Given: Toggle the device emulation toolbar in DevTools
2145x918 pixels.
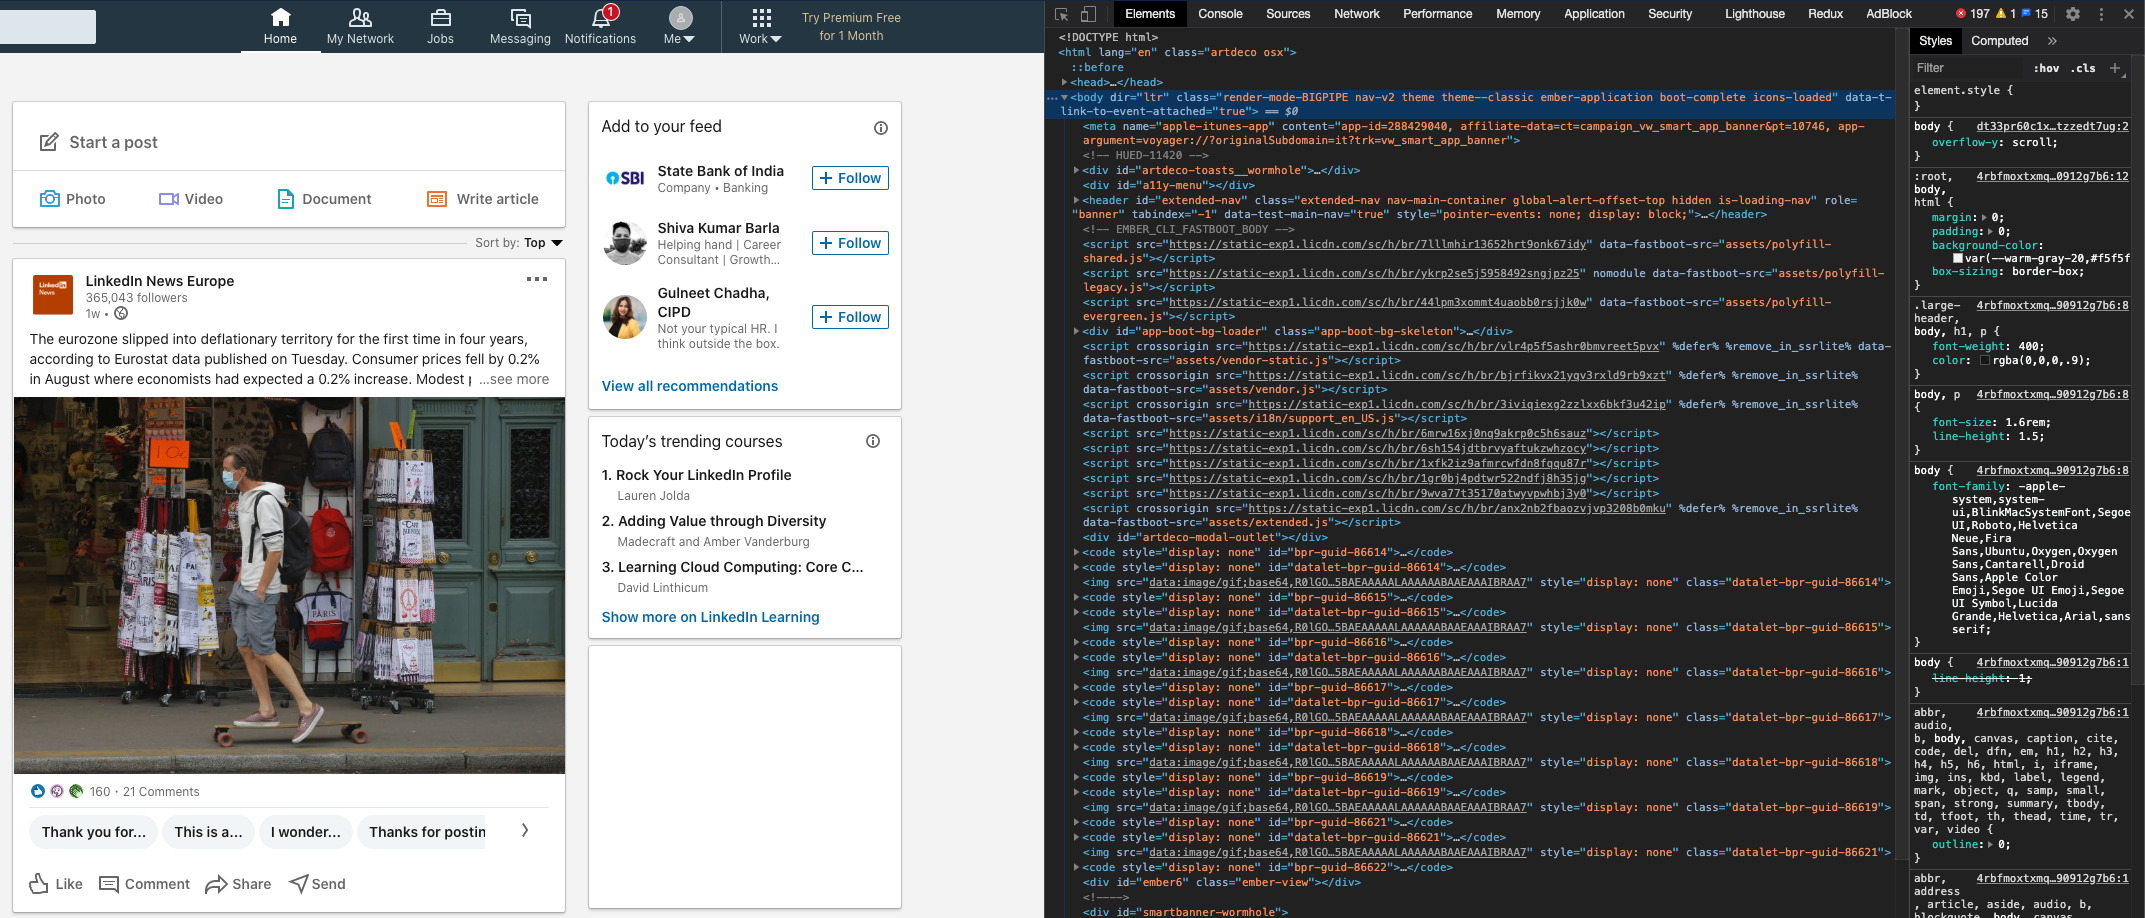Looking at the screenshot, I should tap(1088, 14).
